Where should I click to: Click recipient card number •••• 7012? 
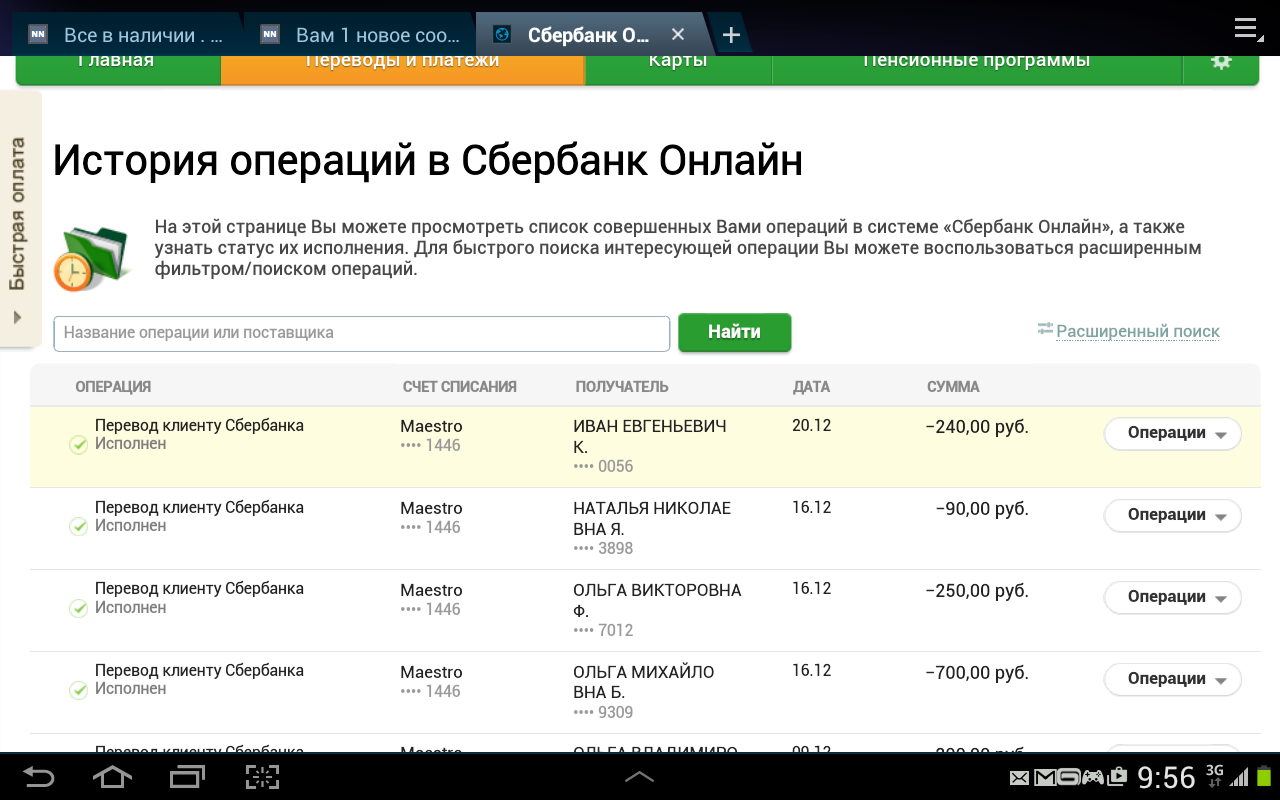click(x=603, y=630)
